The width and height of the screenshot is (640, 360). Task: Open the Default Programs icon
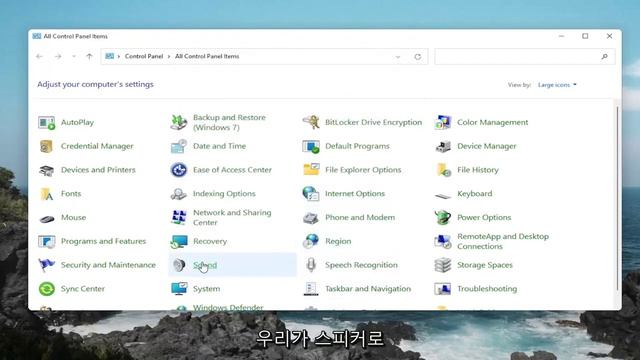[x=311, y=146]
